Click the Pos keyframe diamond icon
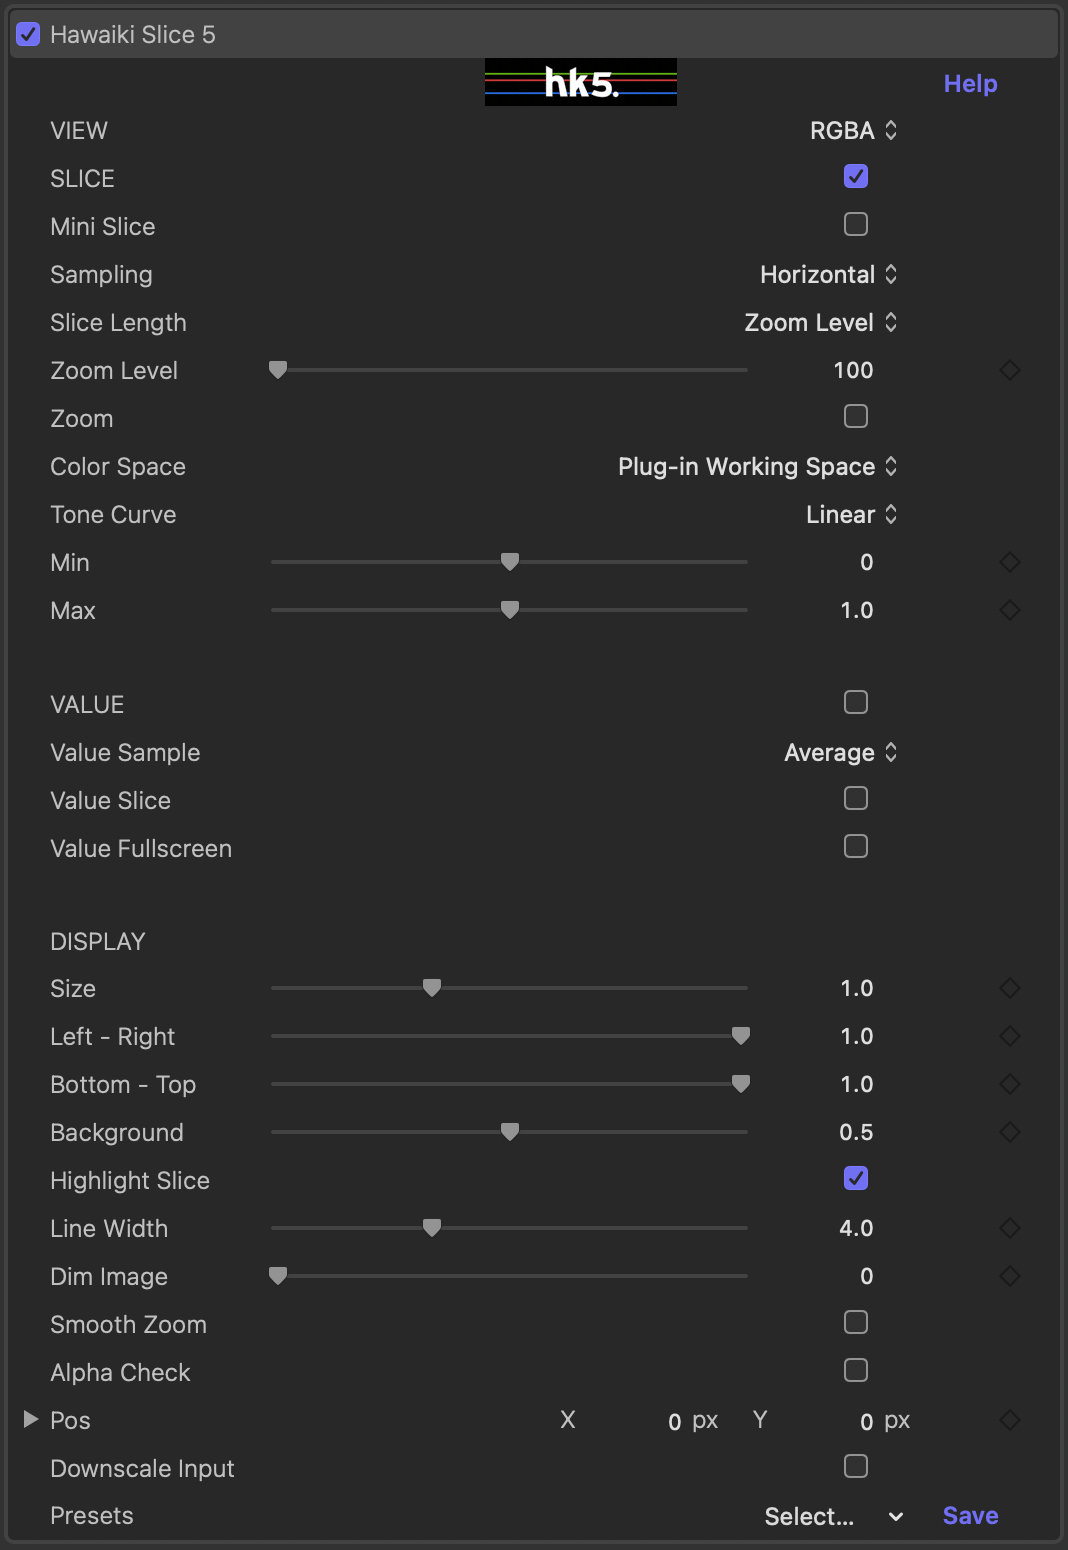The image size is (1068, 1550). click(x=1010, y=1420)
